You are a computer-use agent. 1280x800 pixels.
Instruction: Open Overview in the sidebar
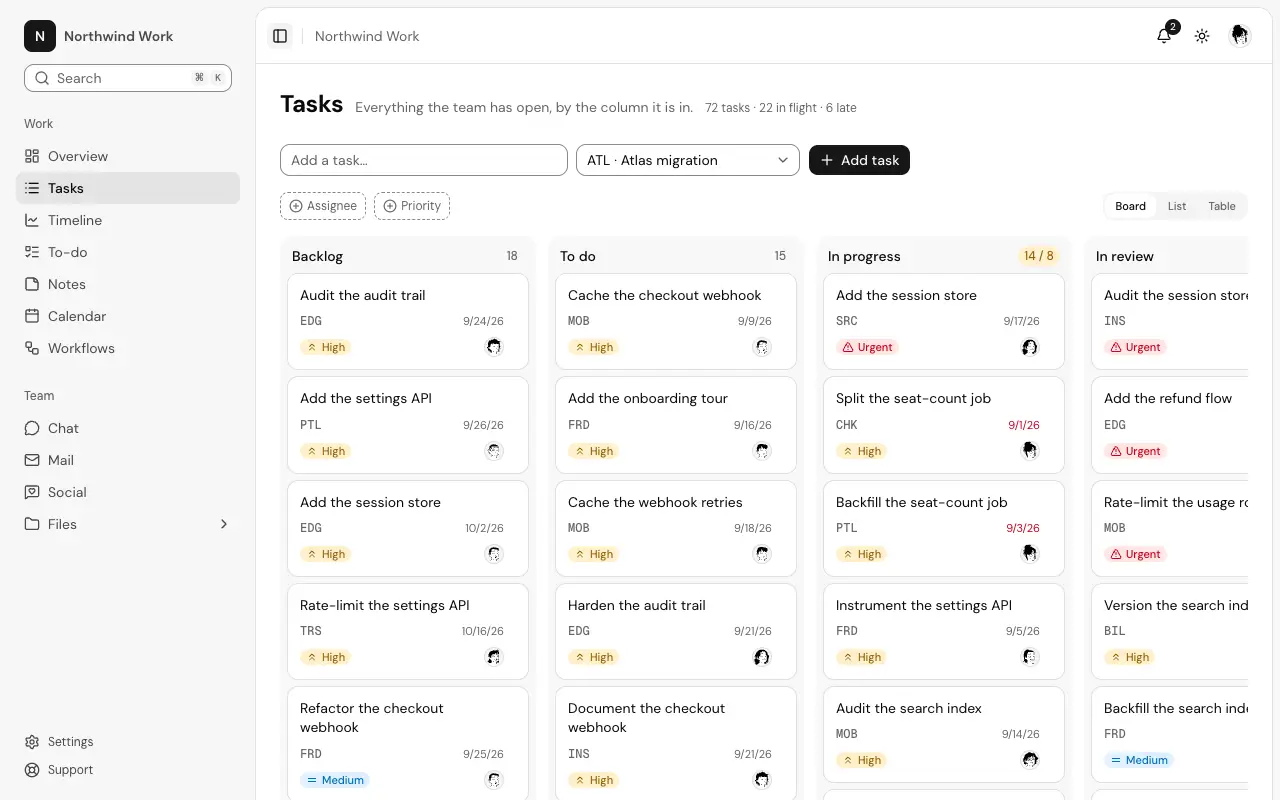click(128, 156)
